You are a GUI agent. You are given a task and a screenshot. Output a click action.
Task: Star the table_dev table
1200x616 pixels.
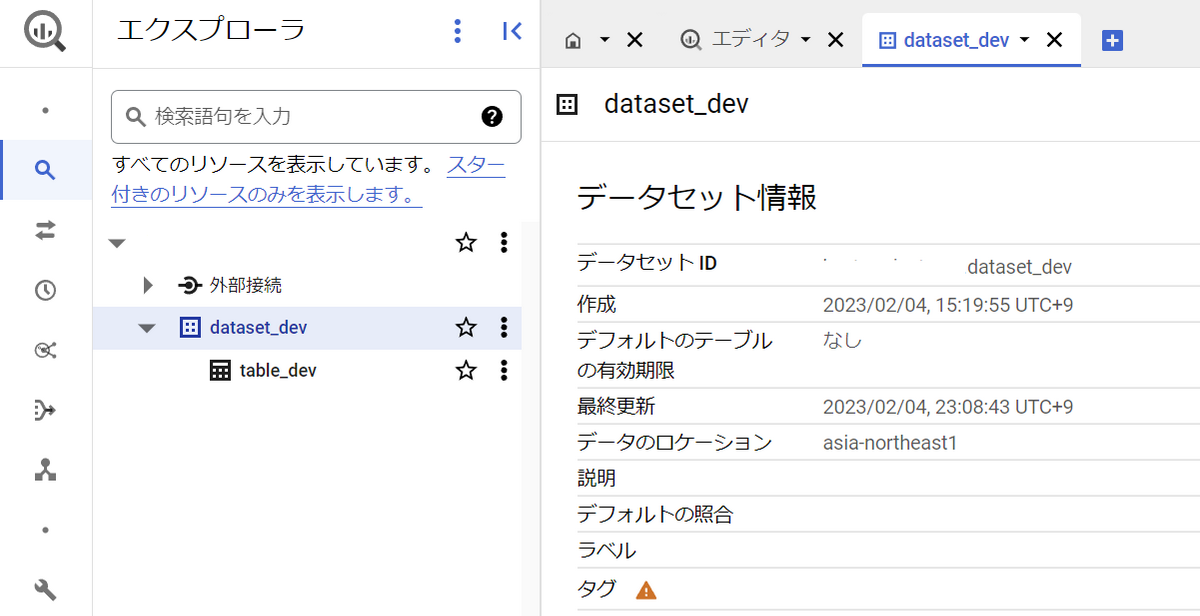(466, 370)
